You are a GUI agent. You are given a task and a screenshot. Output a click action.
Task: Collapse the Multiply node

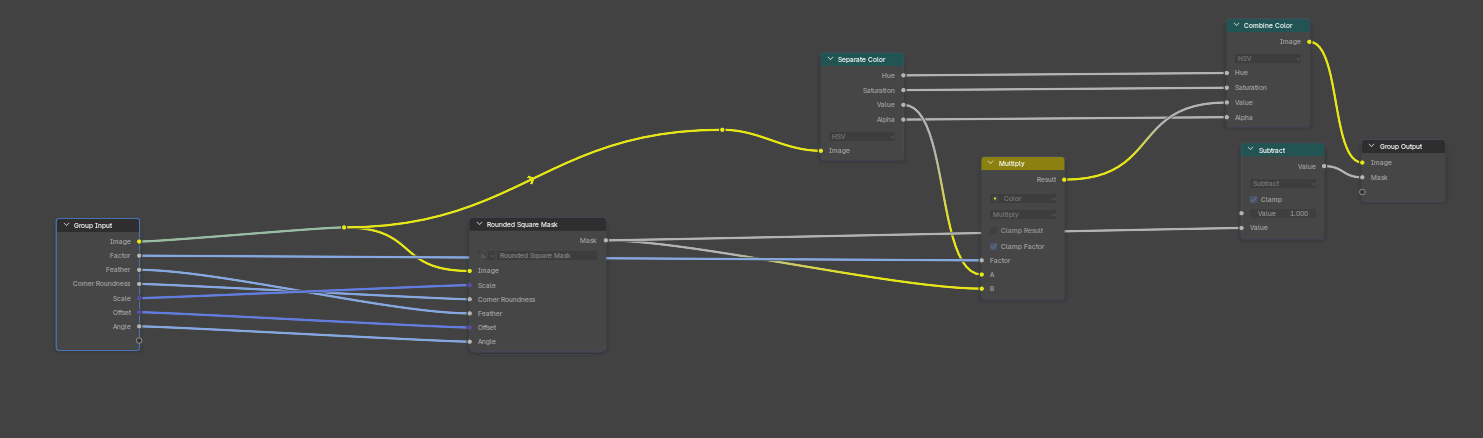[991, 163]
